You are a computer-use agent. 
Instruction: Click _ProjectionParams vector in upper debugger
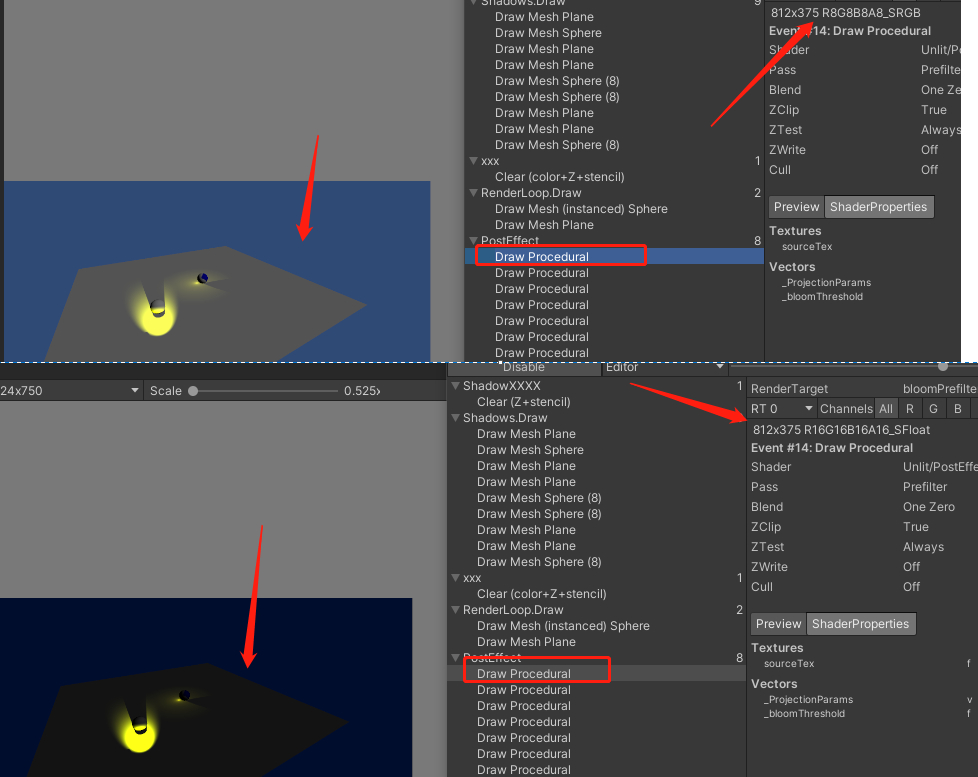(x=826, y=282)
